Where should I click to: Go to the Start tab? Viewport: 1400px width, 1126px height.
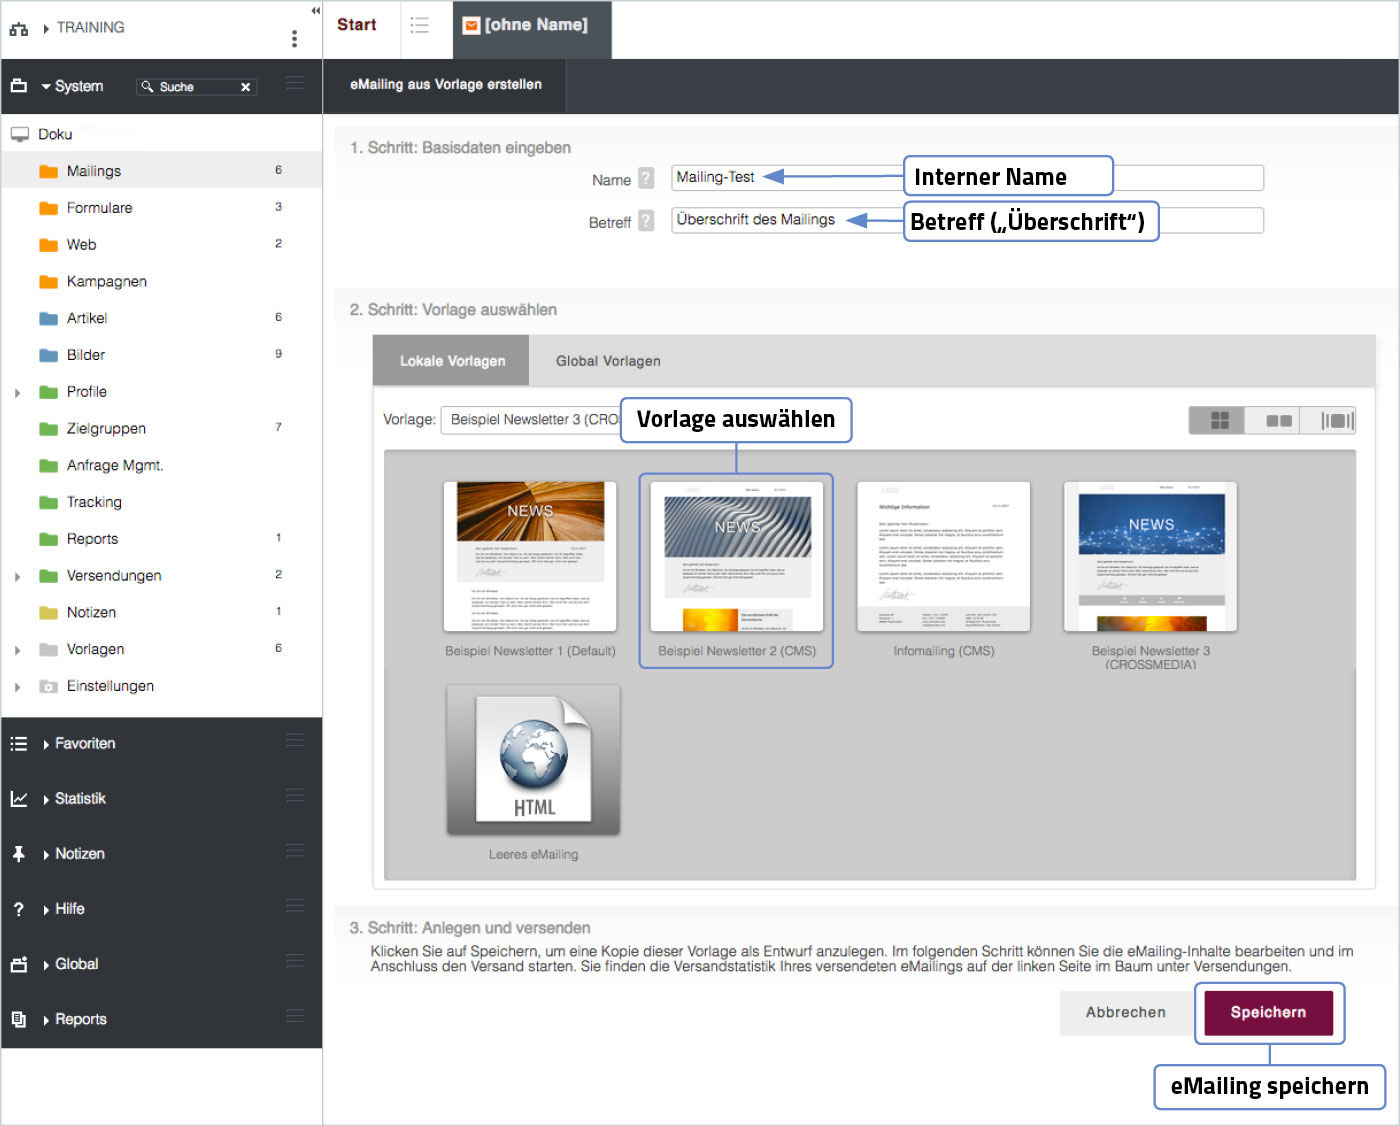point(357,26)
